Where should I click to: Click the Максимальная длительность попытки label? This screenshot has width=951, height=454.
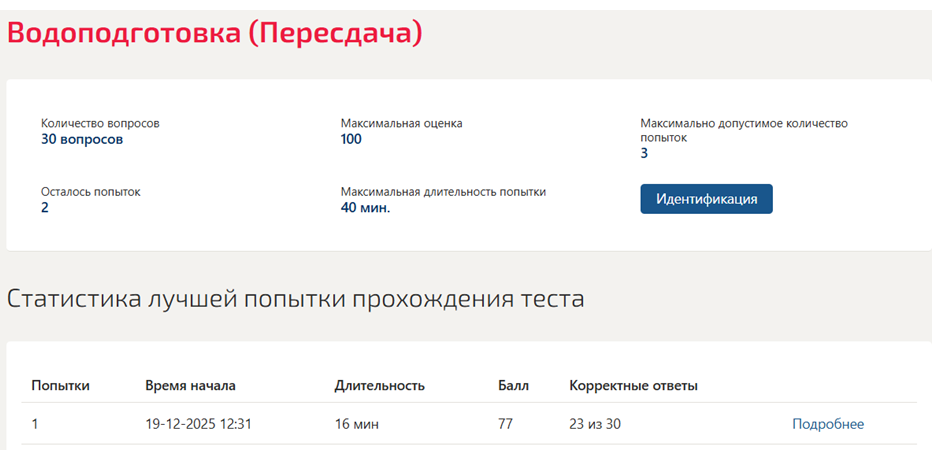443,192
